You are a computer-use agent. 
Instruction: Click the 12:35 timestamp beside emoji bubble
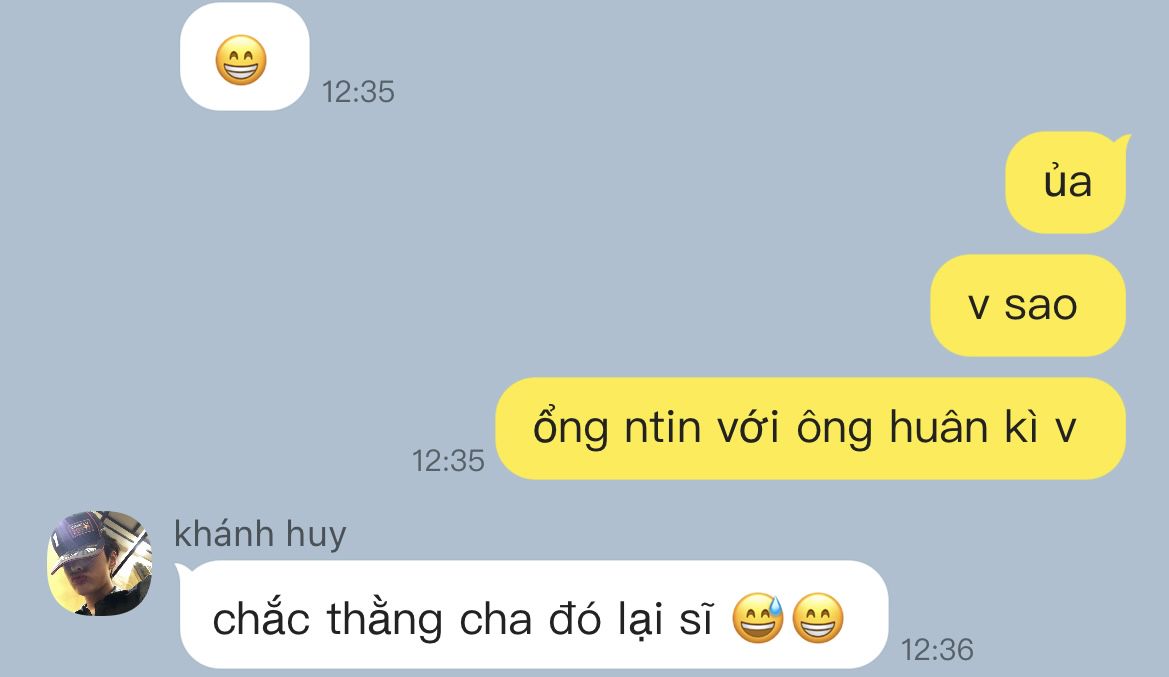358,92
